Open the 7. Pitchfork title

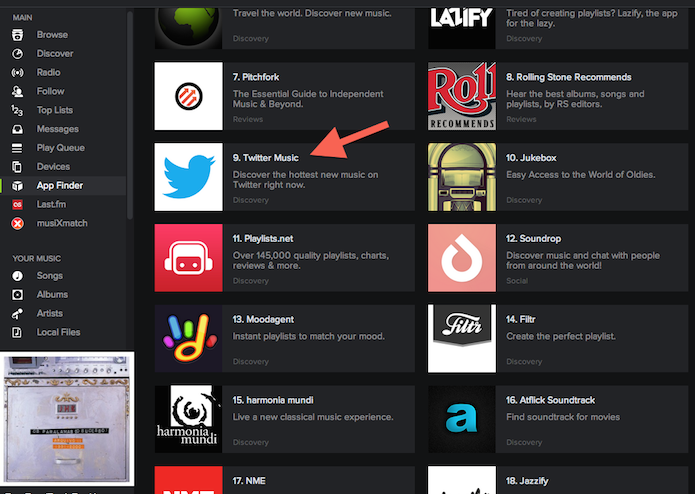pos(256,77)
